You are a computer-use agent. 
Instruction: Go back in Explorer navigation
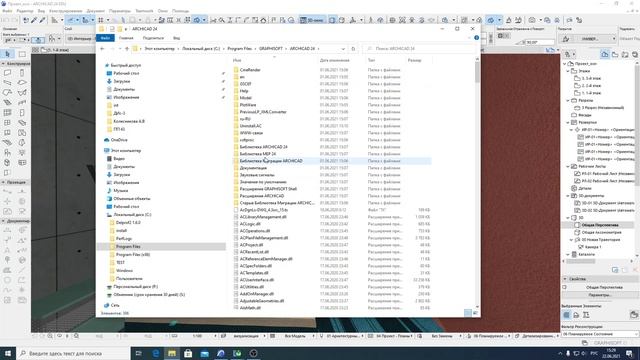pos(102,49)
